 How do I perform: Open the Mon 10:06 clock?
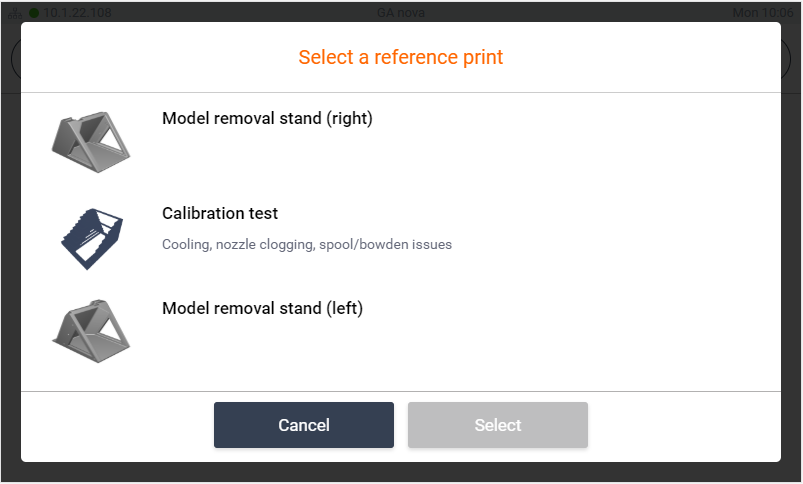pyautogui.click(x=763, y=13)
